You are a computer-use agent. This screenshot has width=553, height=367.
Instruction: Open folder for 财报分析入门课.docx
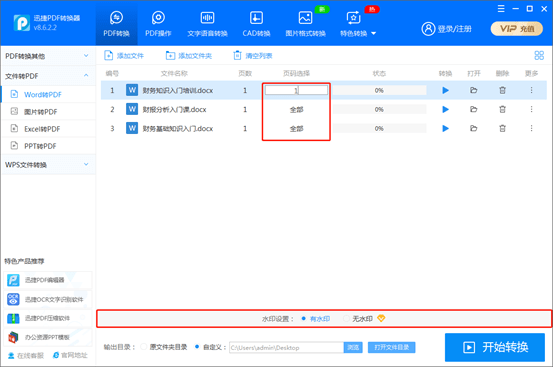click(x=474, y=109)
